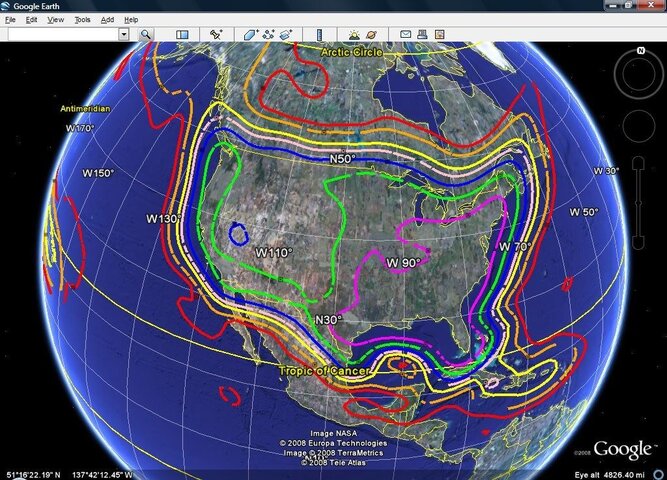This screenshot has height=480, width=667.
Task: Click the Print icon
Action: tap(422, 34)
